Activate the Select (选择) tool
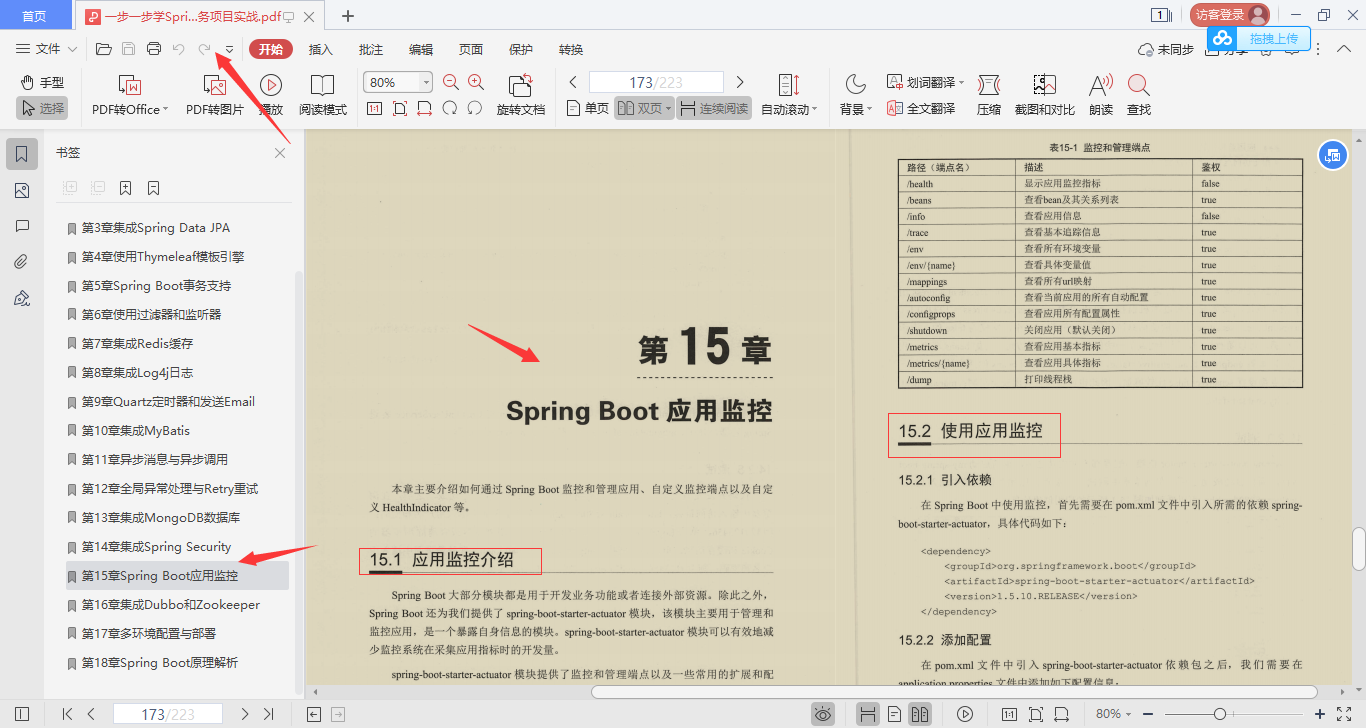This screenshot has width=1366, height=728. coord(42,108)
